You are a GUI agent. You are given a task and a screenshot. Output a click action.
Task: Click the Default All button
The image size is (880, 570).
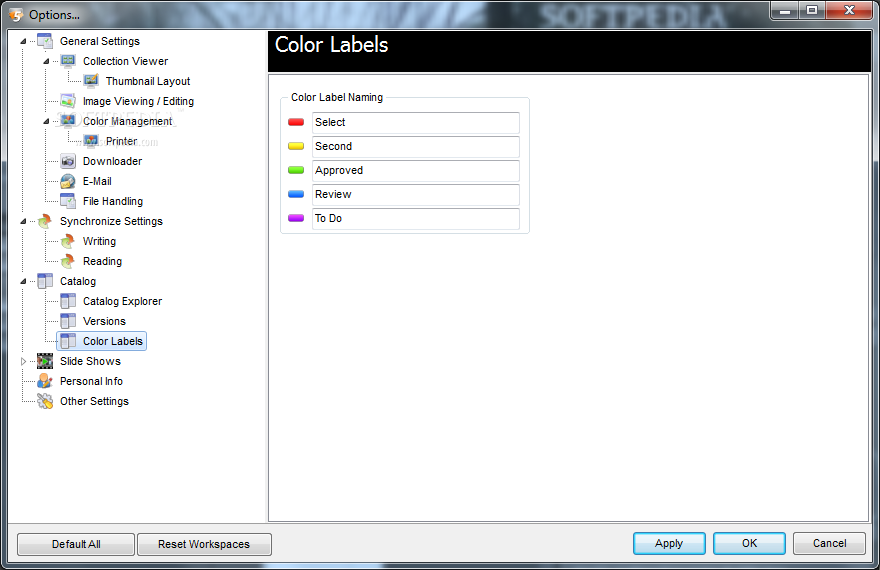coord(76,544)
